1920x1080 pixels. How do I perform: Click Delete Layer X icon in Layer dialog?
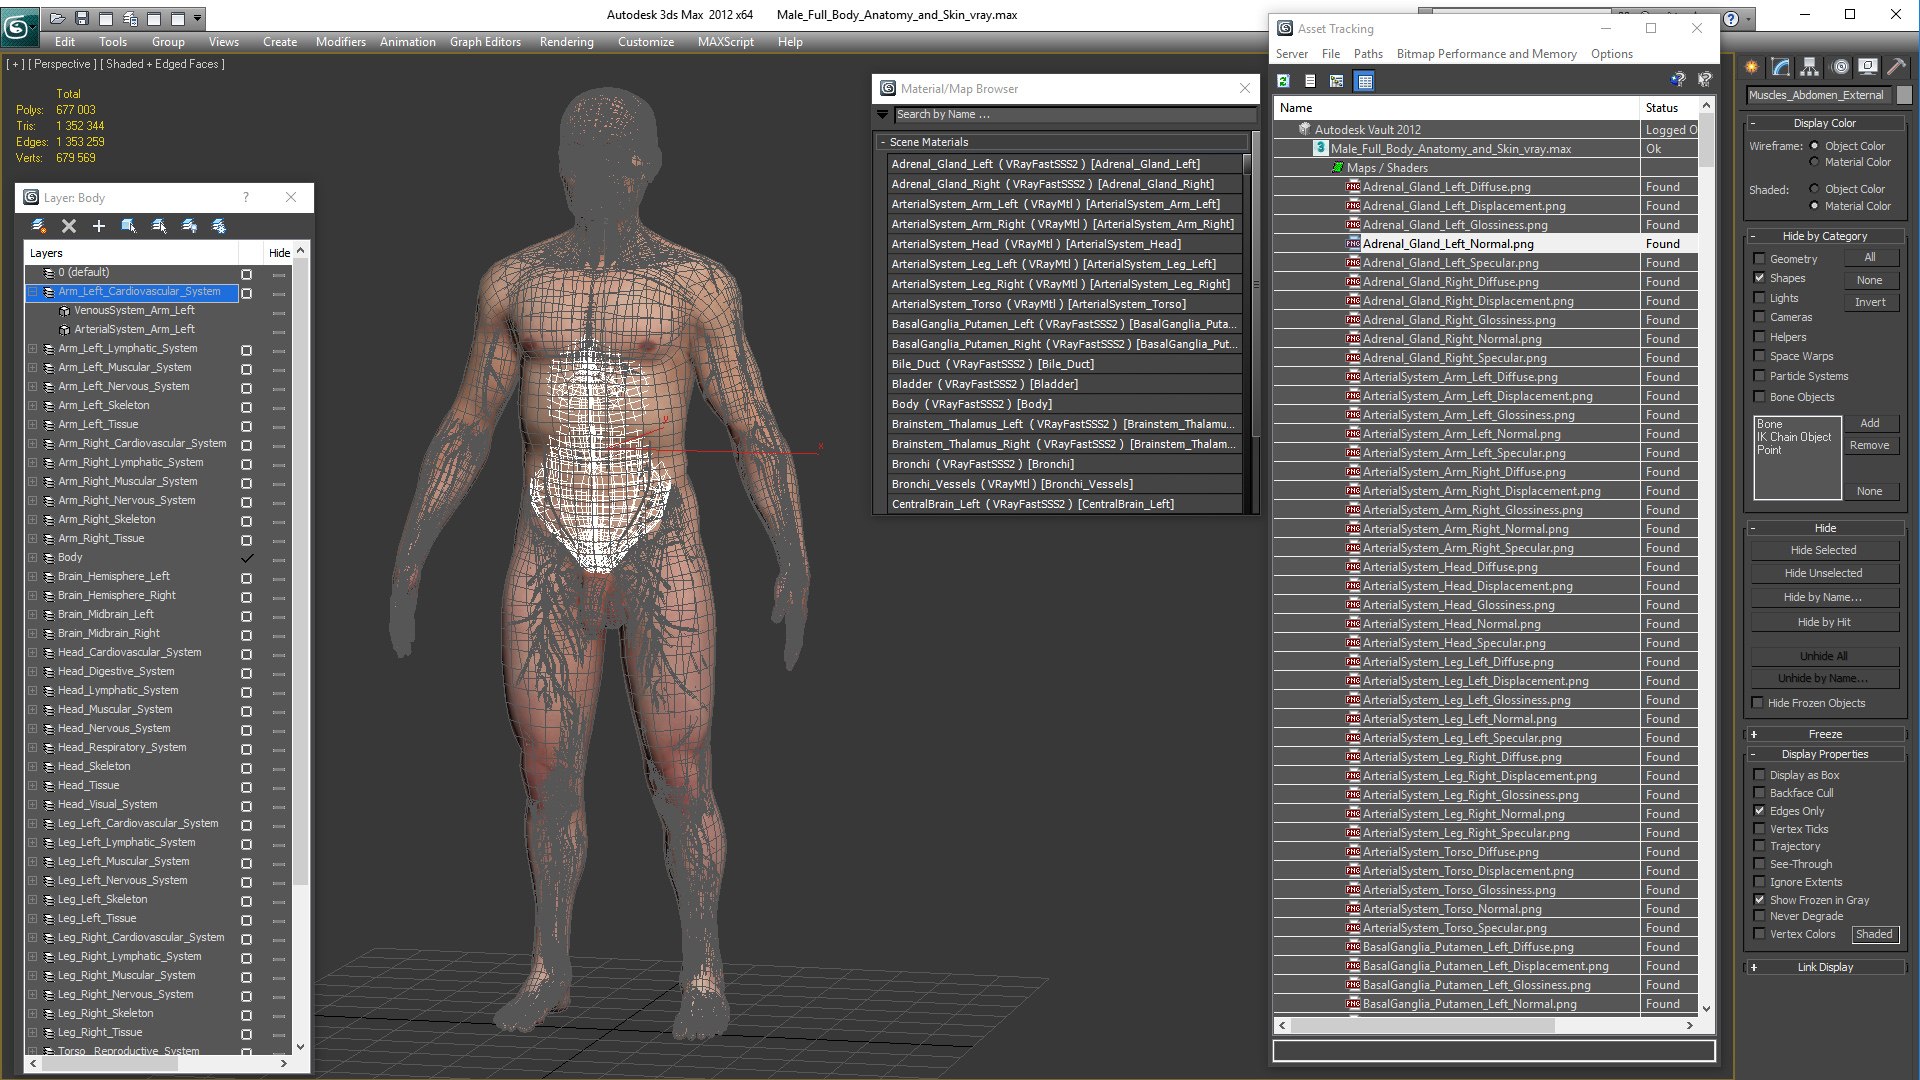[69, 226]
